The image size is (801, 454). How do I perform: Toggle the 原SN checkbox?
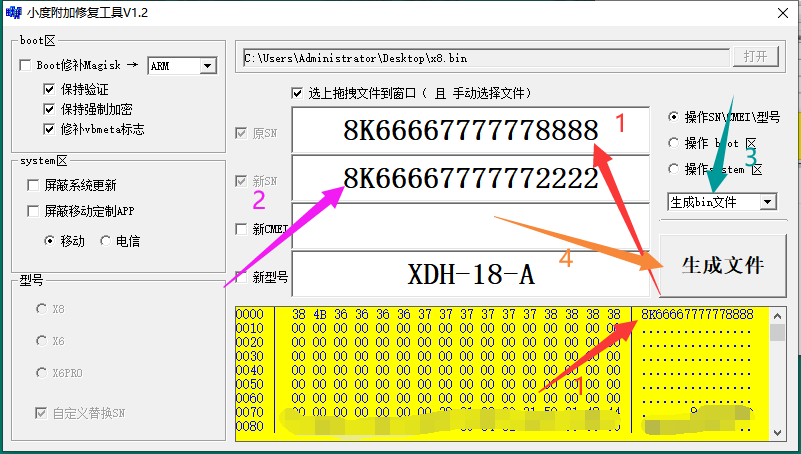pyautogui.click(x=241, y=134)
